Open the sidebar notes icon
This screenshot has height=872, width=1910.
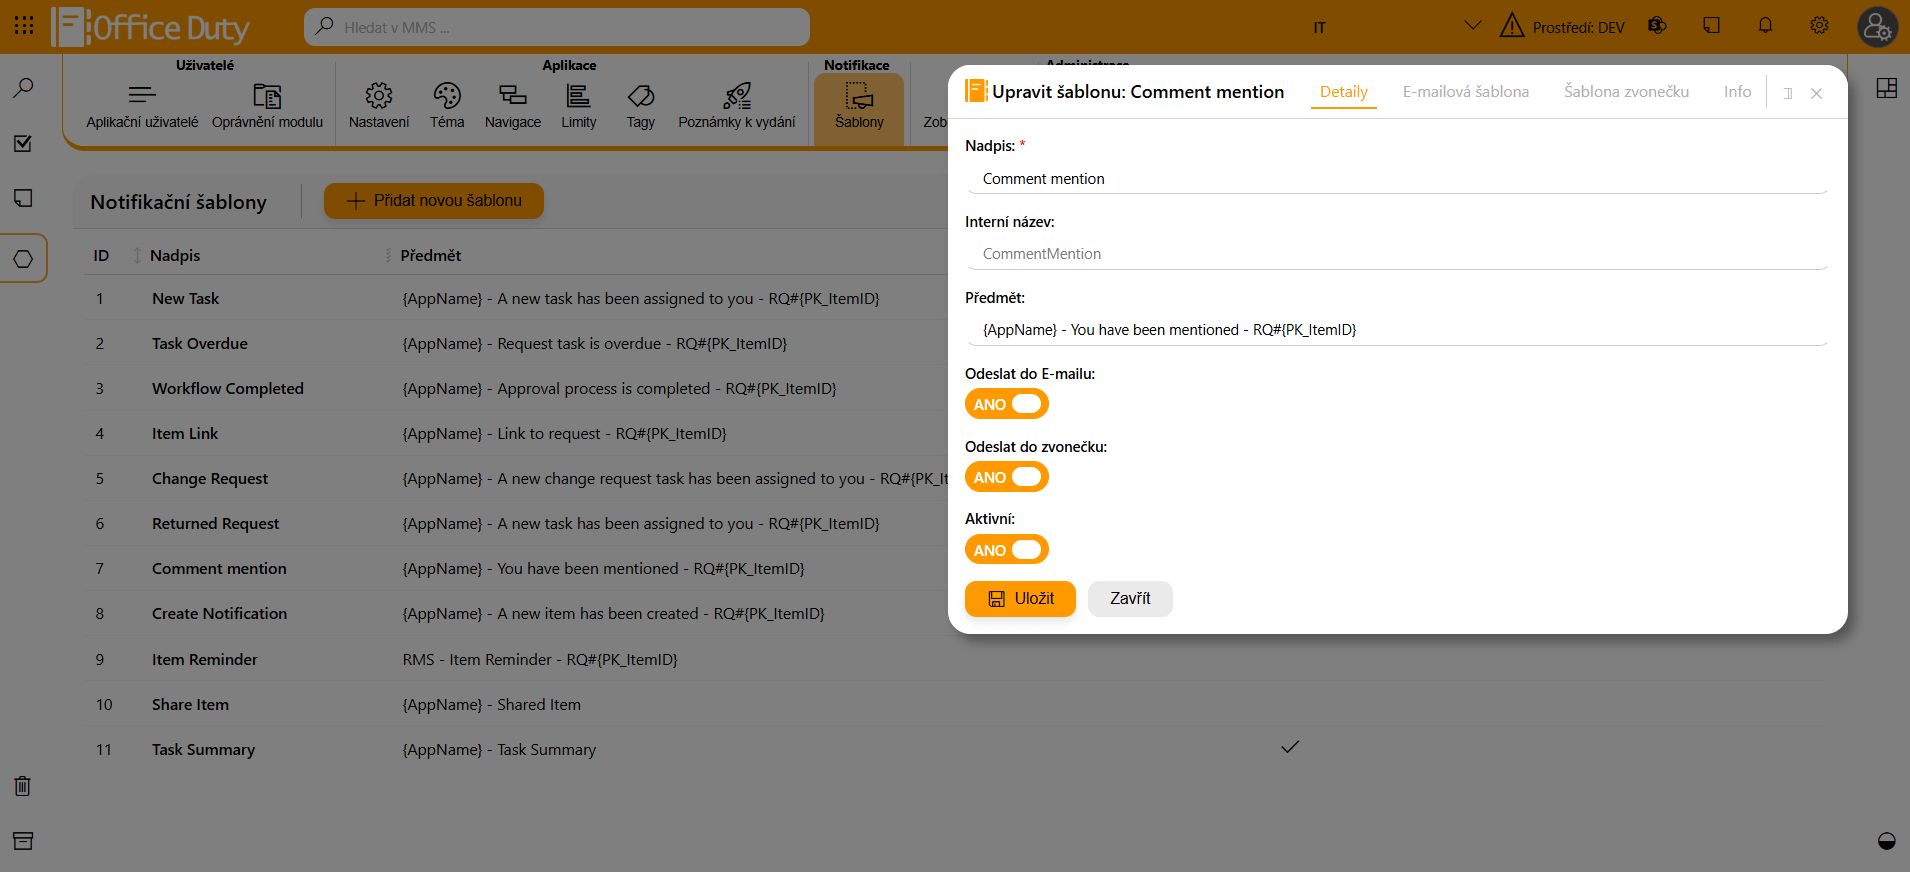pos(23,198)
